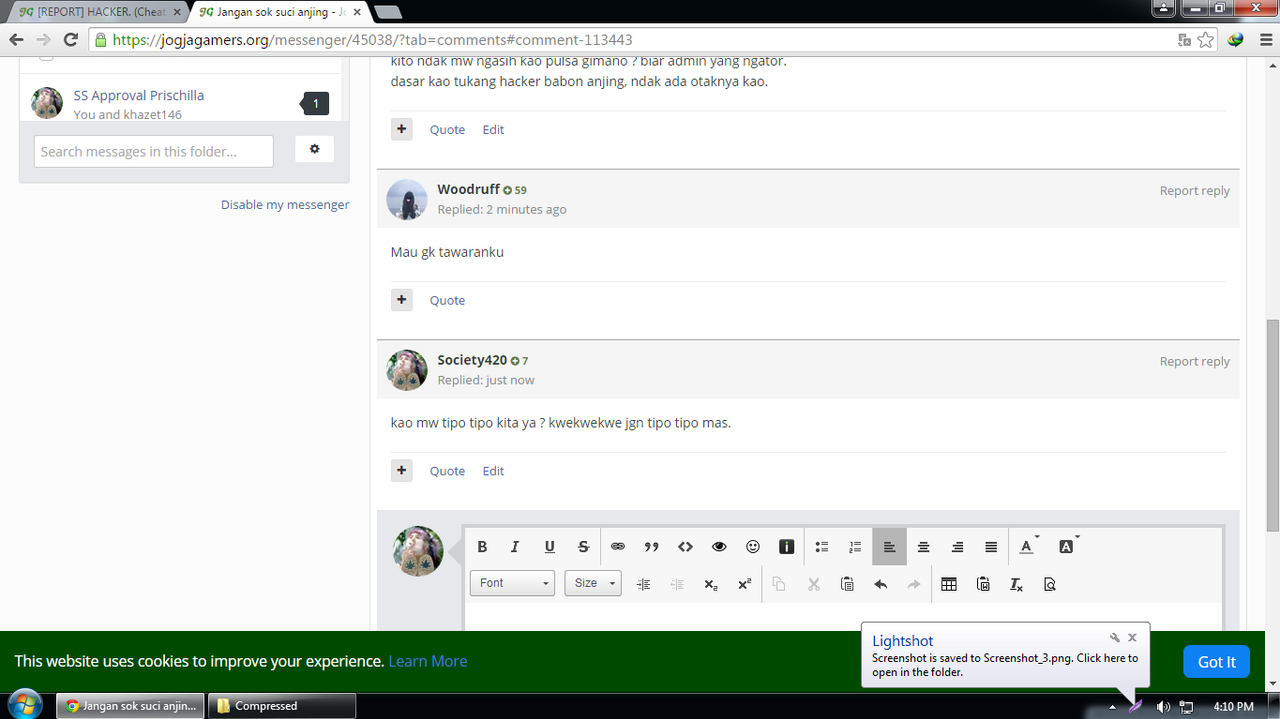The width and height of the screenshot is (1280, 719).
Task: Toggle italic formatting in the editor
Action: 515,547
